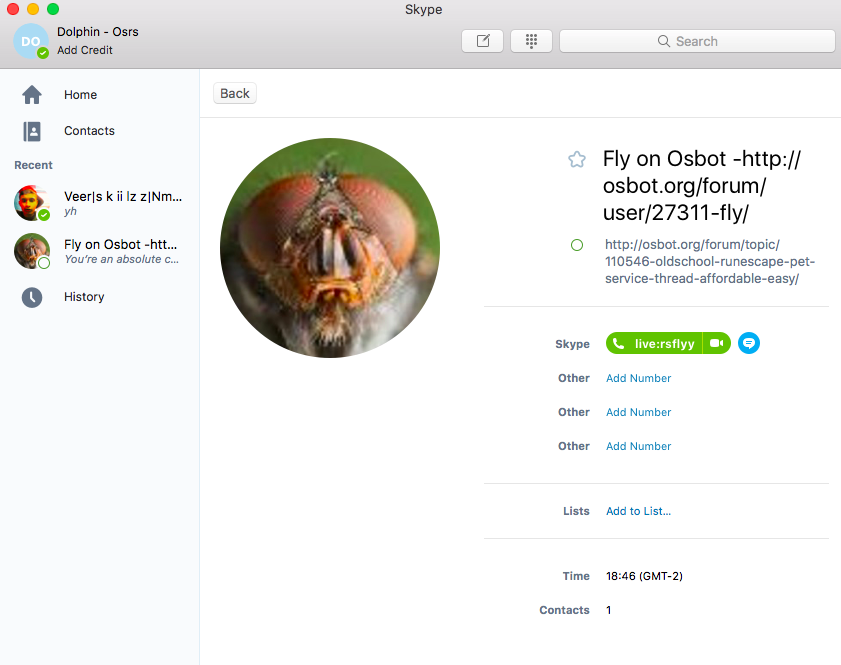This screenshot has height=665, width=841.
Task: Click the Back button
Action: pyautogui.click(x=235, y=93)
